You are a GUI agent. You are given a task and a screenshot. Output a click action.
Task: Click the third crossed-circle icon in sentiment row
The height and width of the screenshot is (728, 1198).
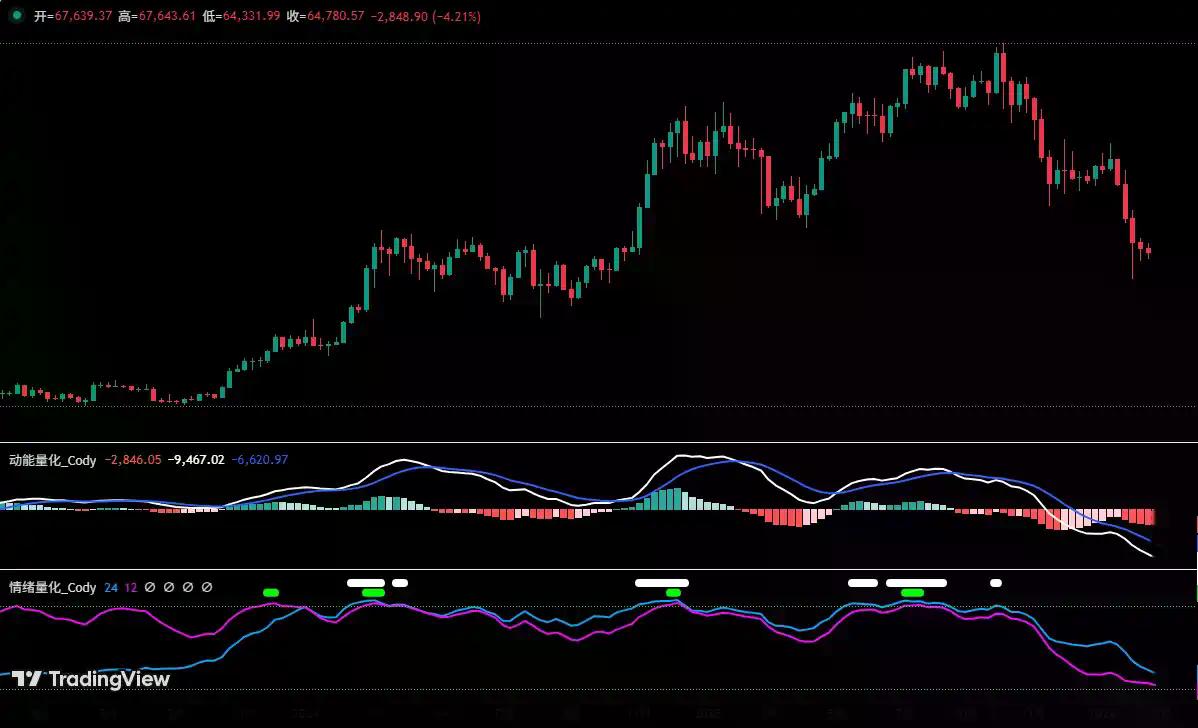(187, 588)
